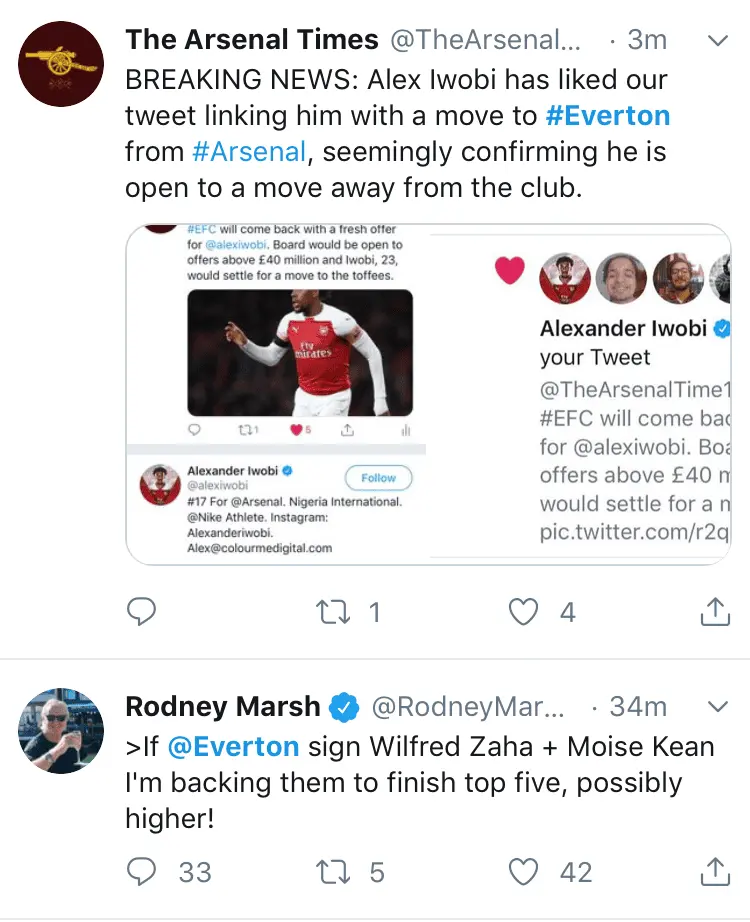Image resolution: width=750 pixels, height=922 pixels.
Task: Open the #Everton hashtag link
Action: click(608, 116)
